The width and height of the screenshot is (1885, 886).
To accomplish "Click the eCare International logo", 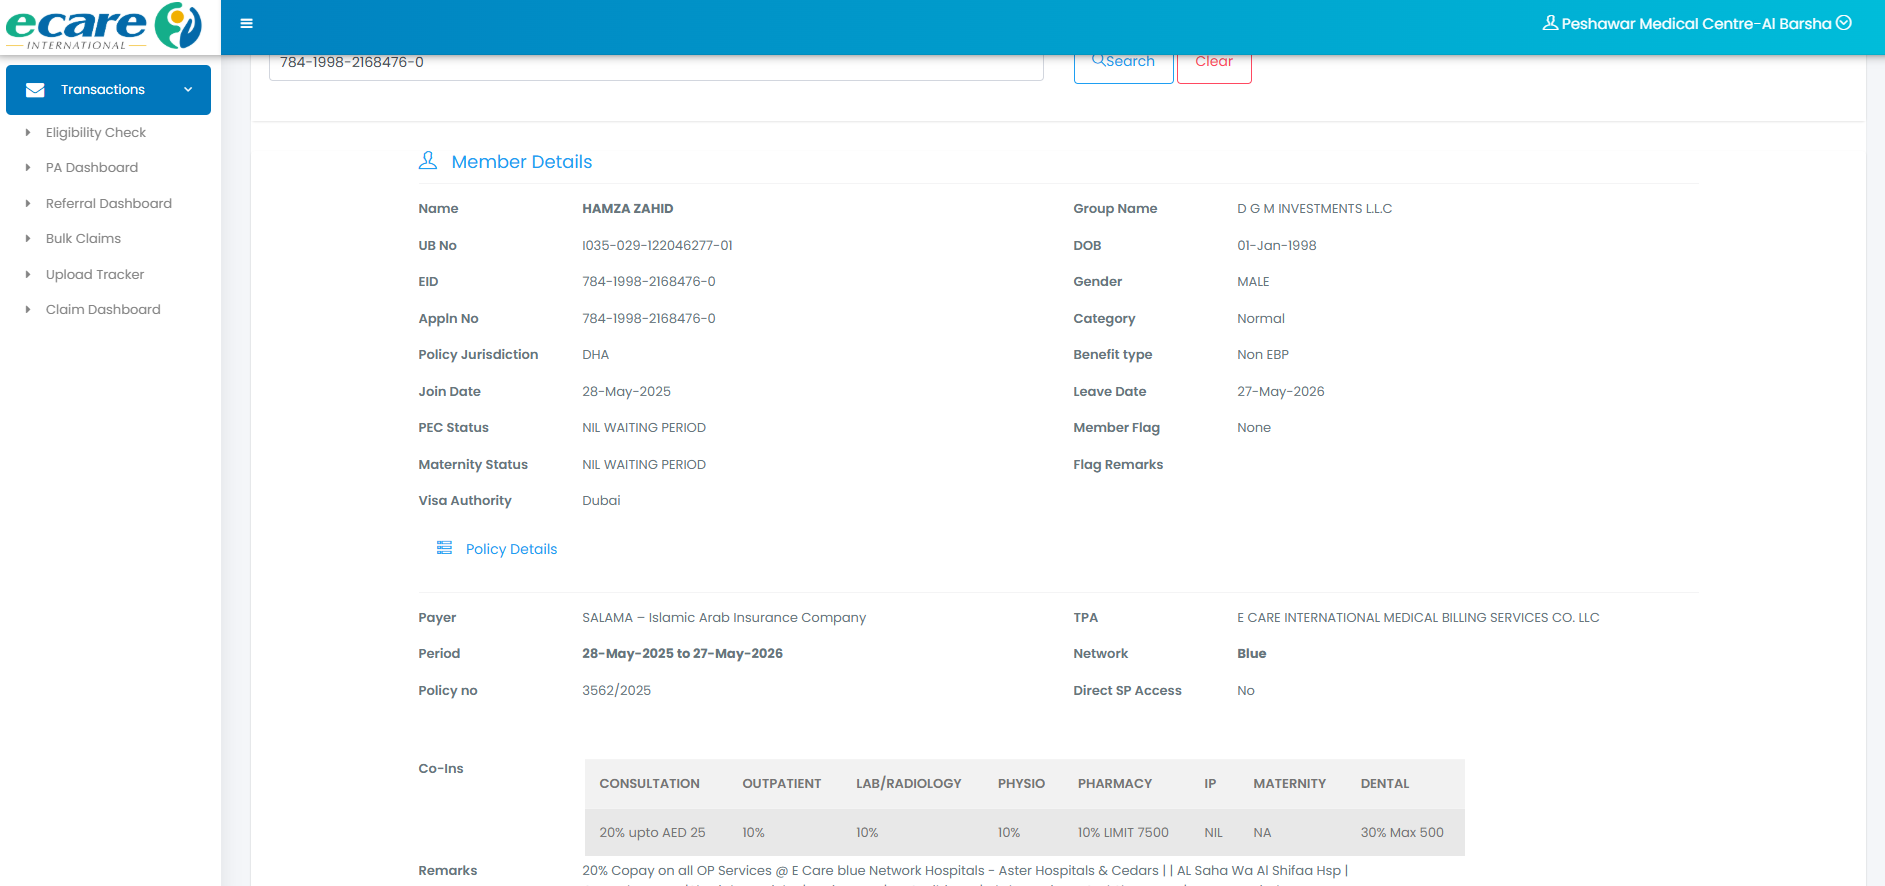I will point(104,27).
